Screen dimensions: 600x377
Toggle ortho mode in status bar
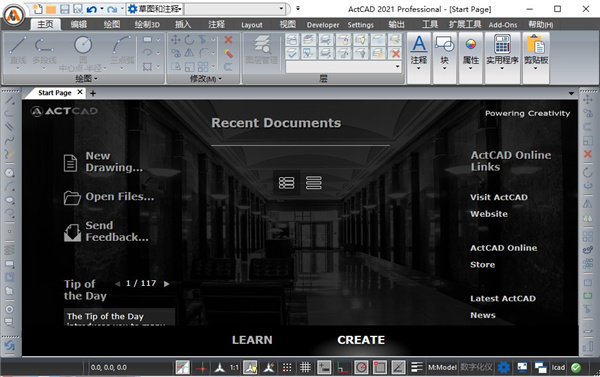point(342,367)
